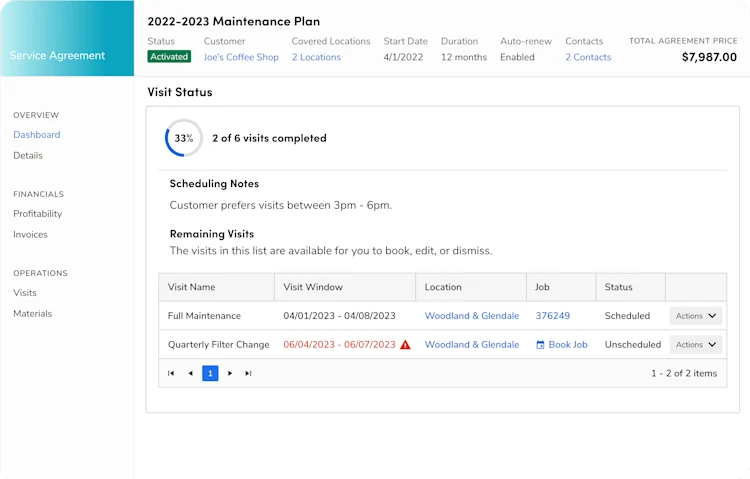This screenshot has width=750, height=479.
Task: Click the 4/1/2022 start date value
Action: tap(403, 57)
